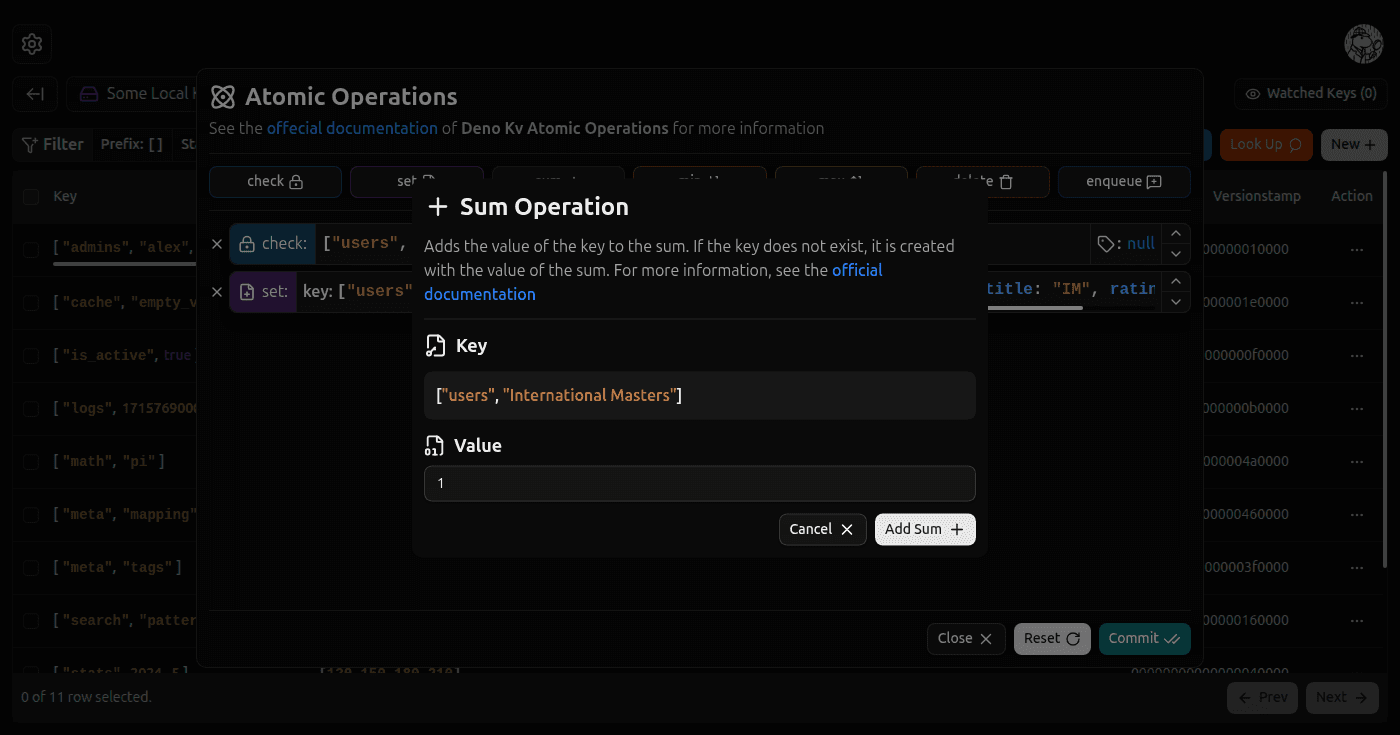Select the "search" row checkbox

pyautogui.click(x=31, y=620)
